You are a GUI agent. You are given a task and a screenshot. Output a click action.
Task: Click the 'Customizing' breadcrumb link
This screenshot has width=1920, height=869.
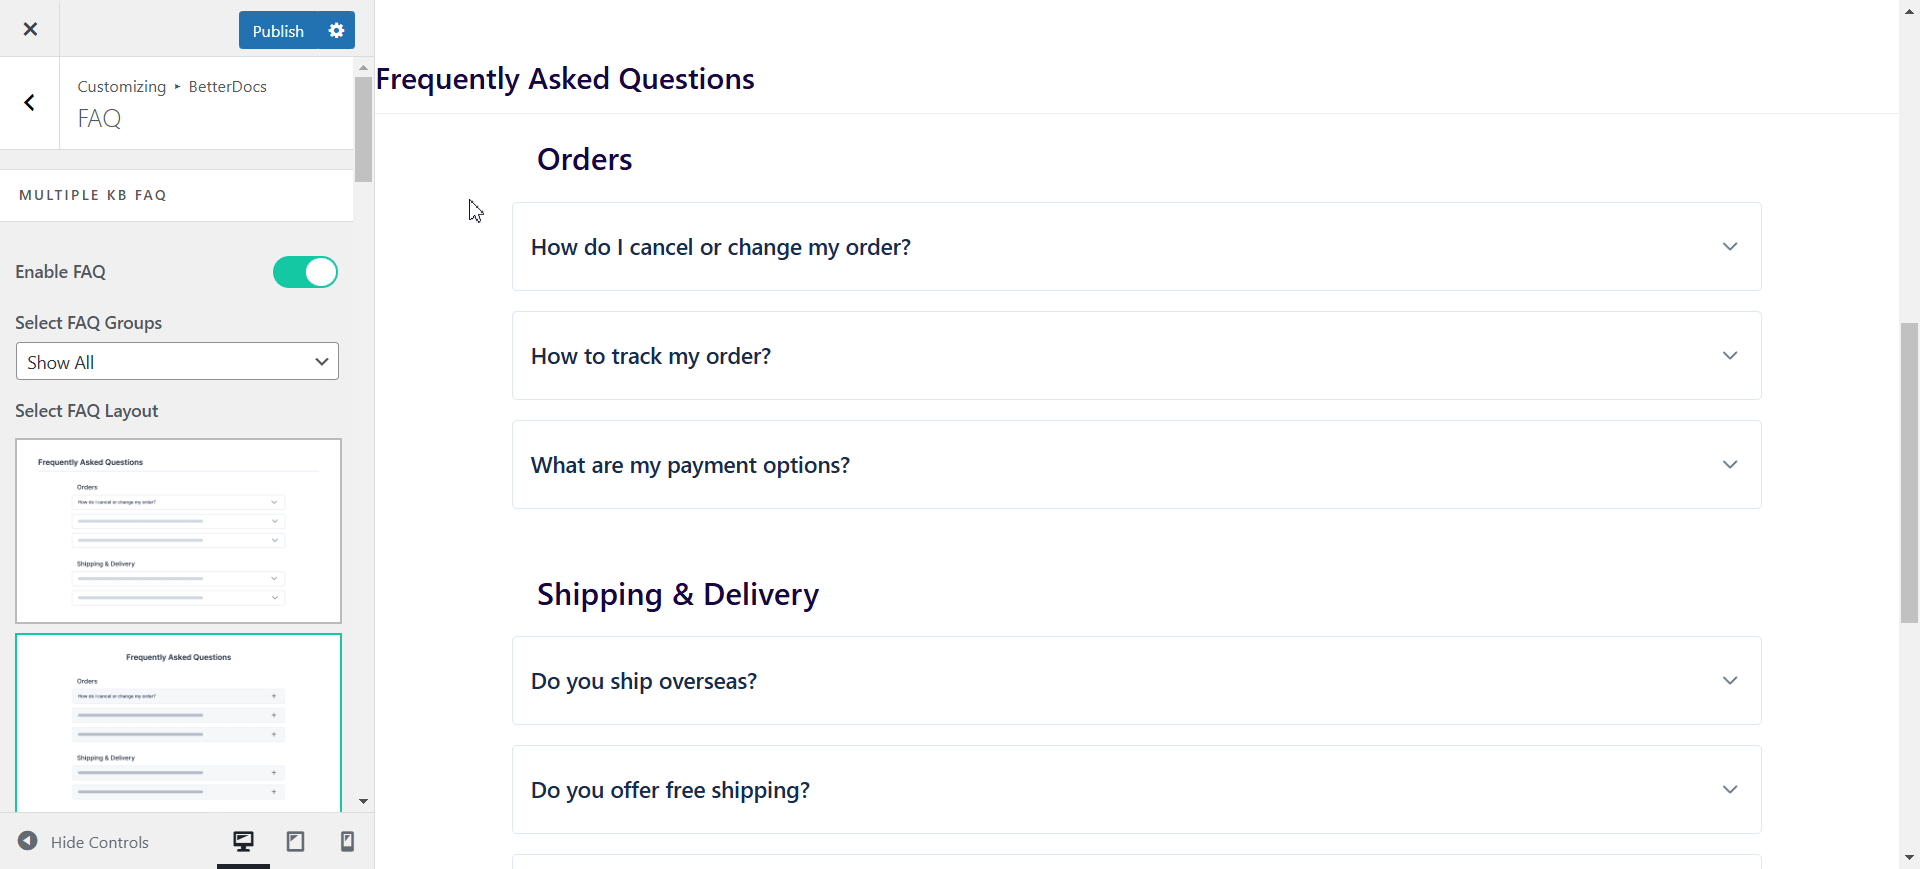point(121,86)
